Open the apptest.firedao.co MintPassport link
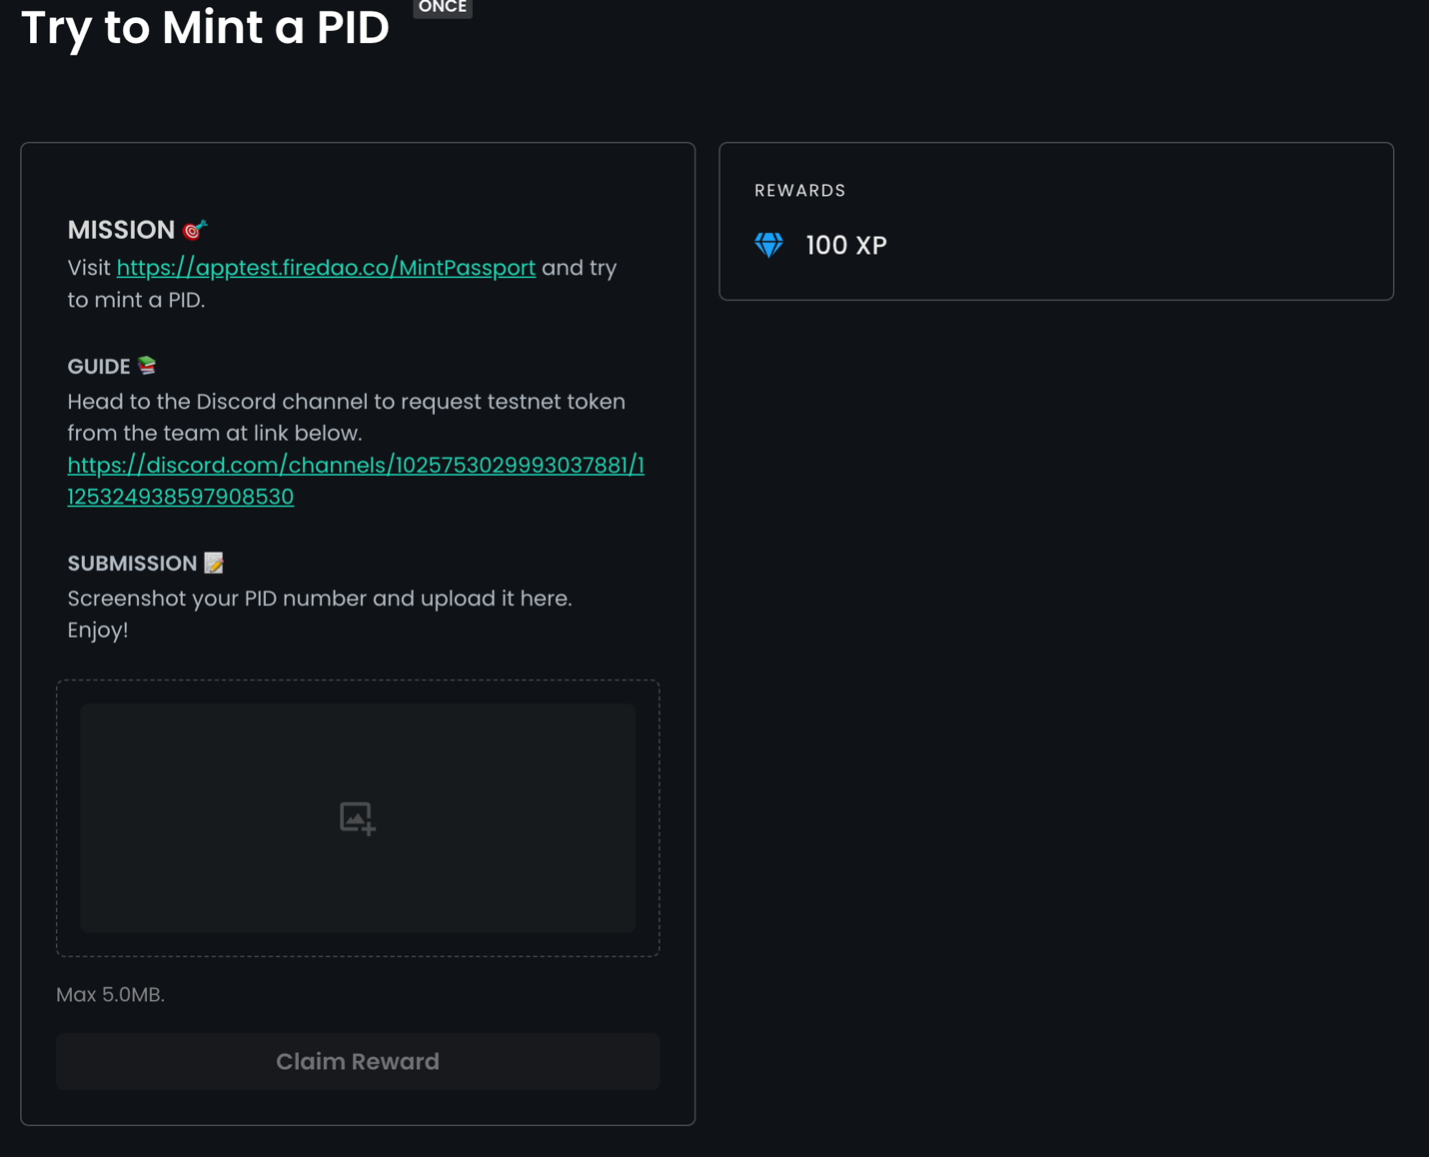 (326, 268)
